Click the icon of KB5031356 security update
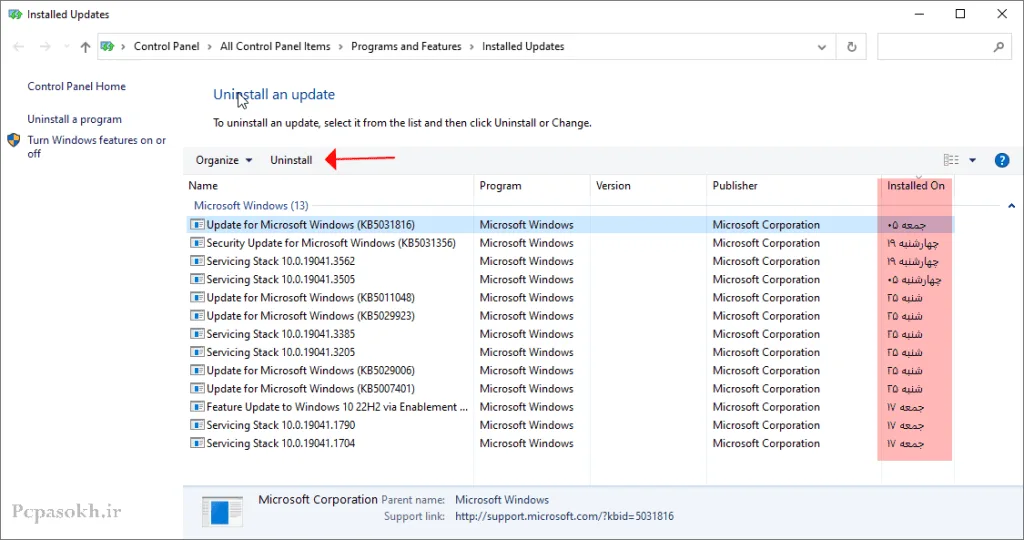The image size is (1024, 540). coord(197,243)
